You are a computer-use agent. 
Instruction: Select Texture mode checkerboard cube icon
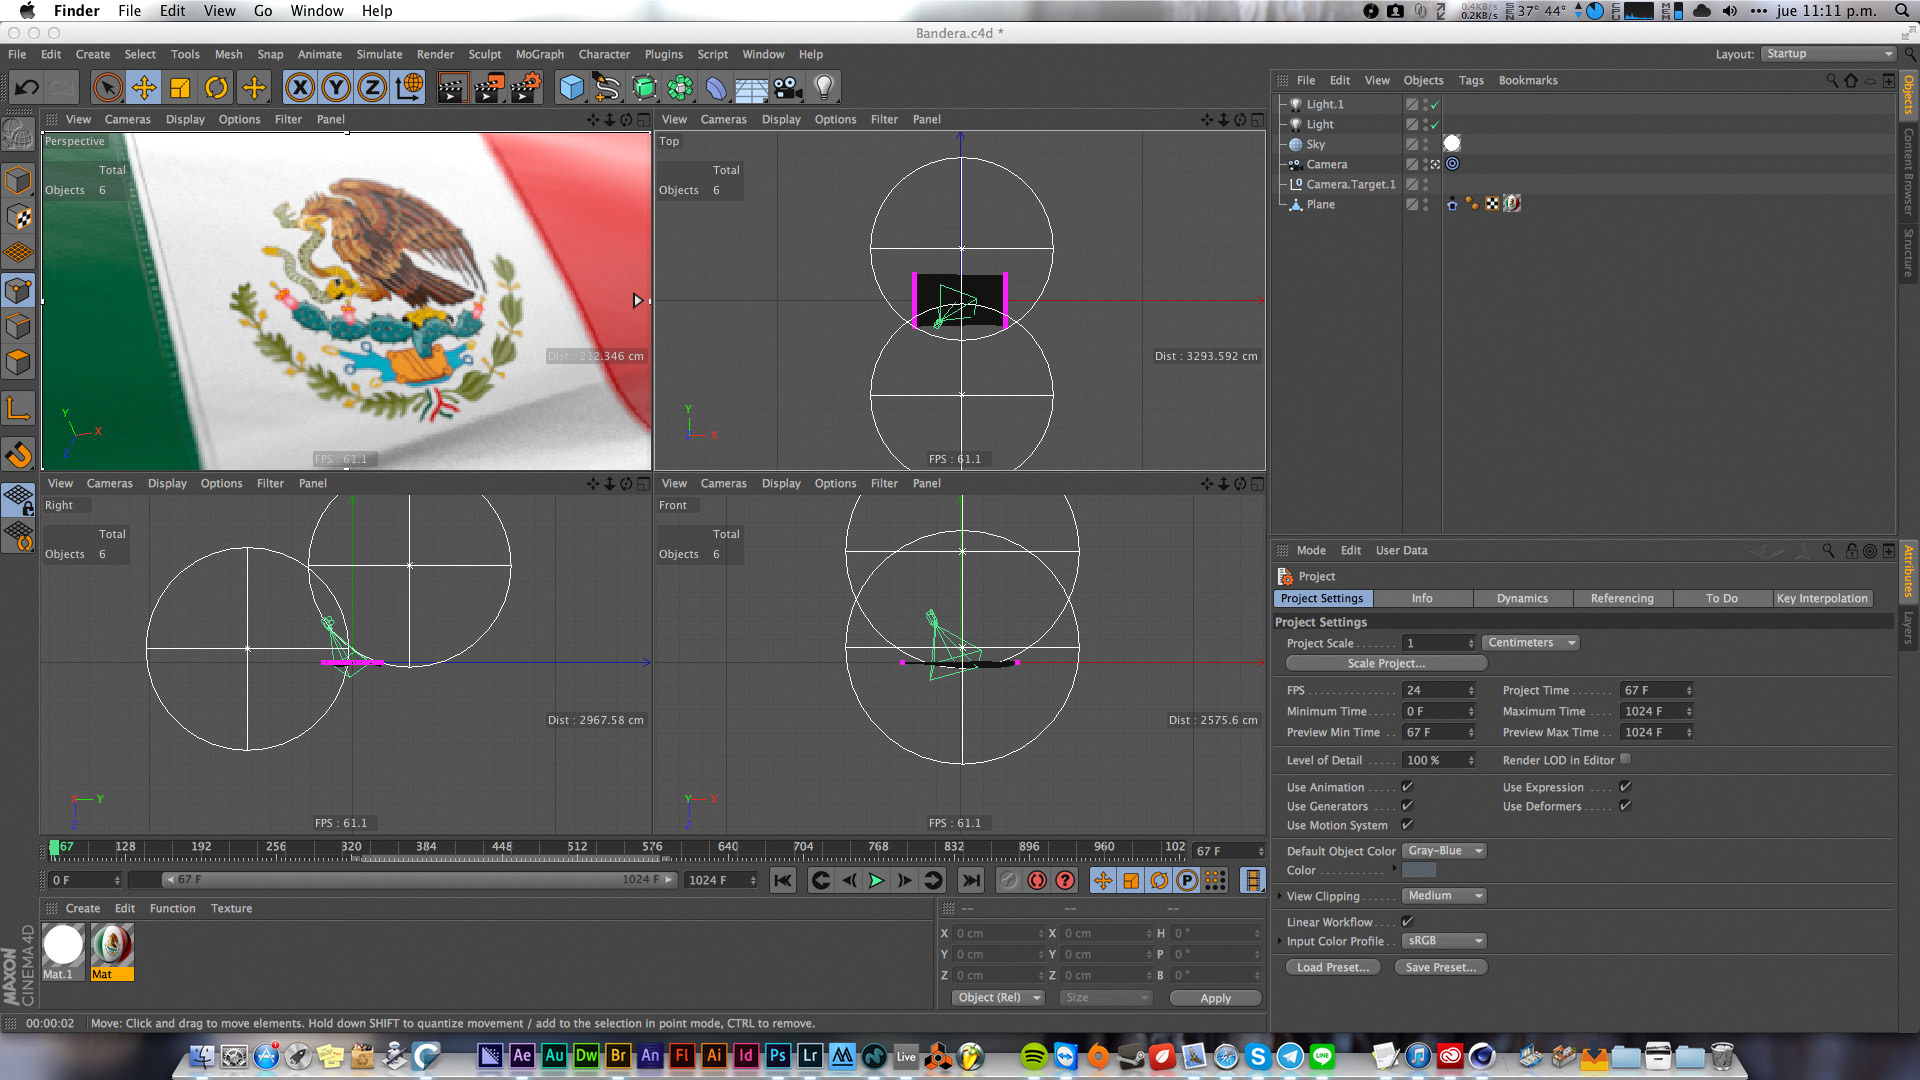click(18, 217)
